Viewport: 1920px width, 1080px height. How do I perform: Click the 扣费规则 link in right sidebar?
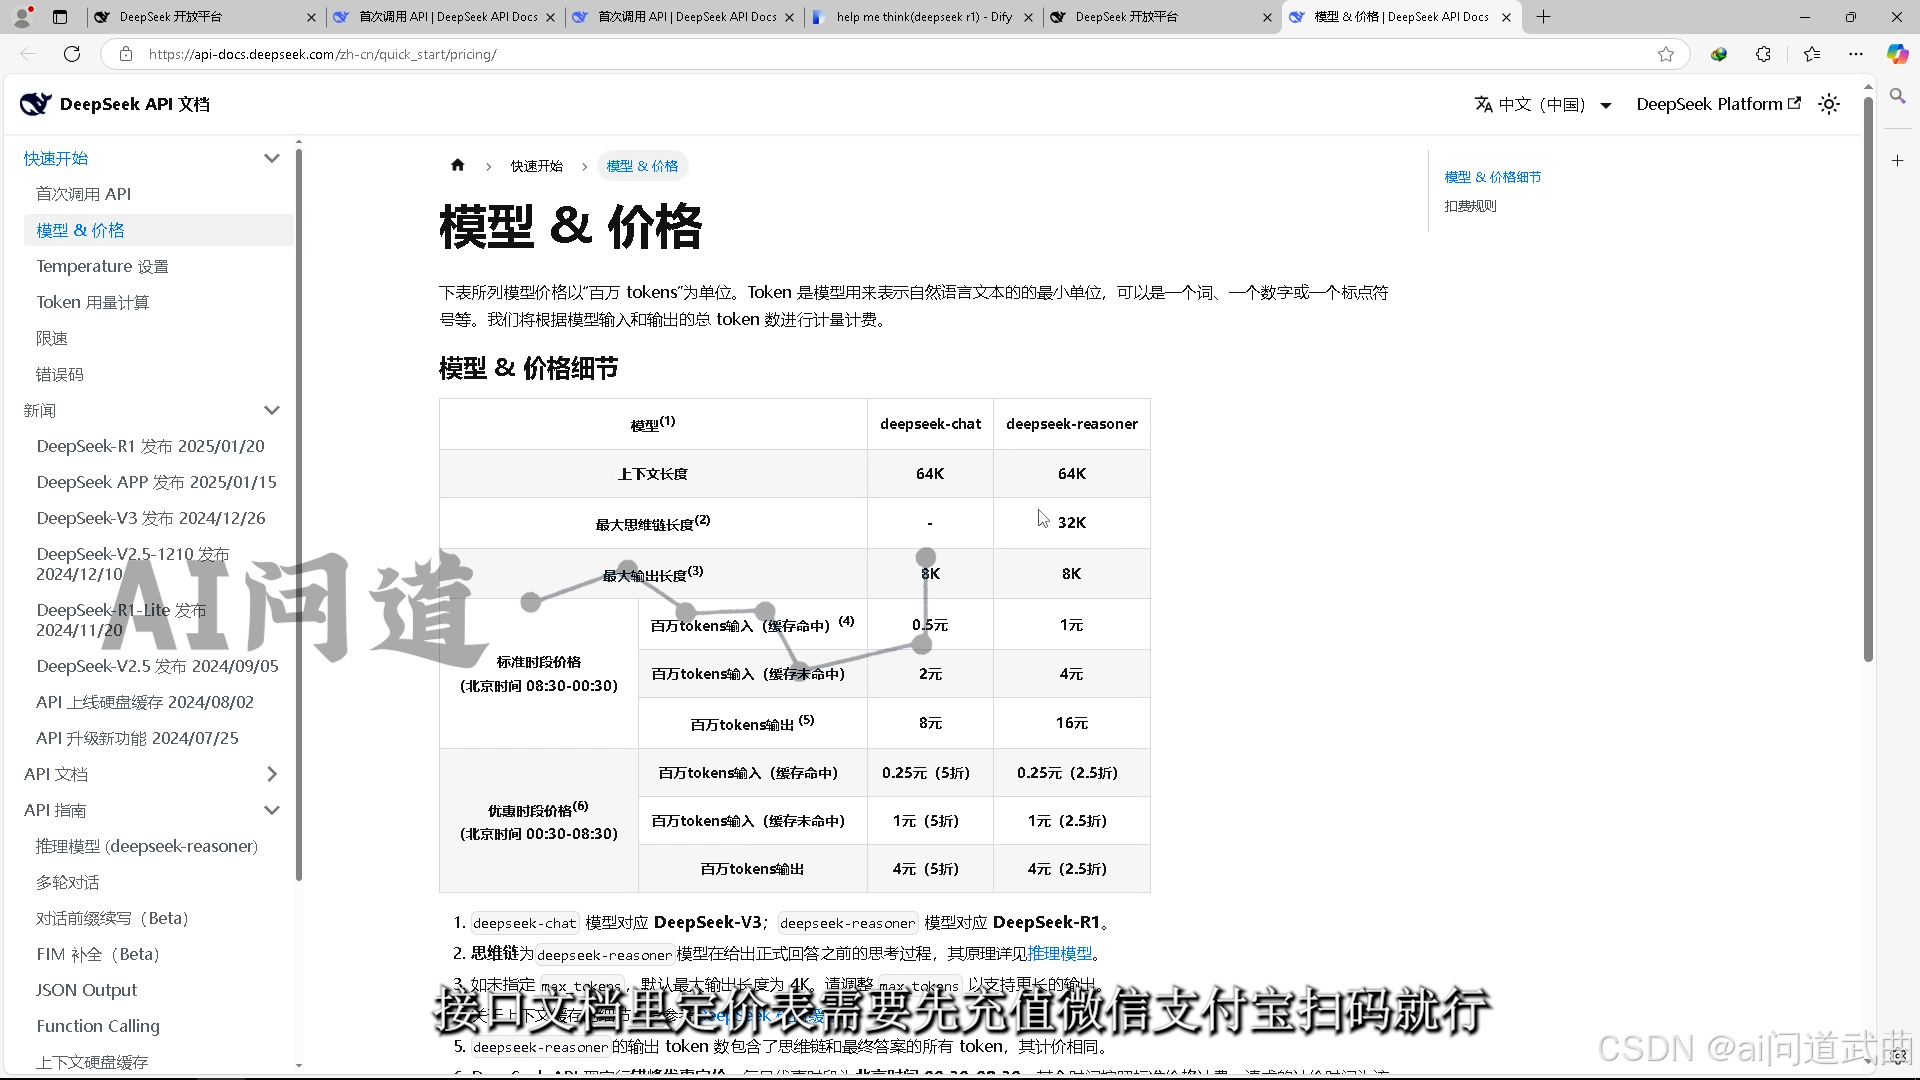tap(1470, 206)
